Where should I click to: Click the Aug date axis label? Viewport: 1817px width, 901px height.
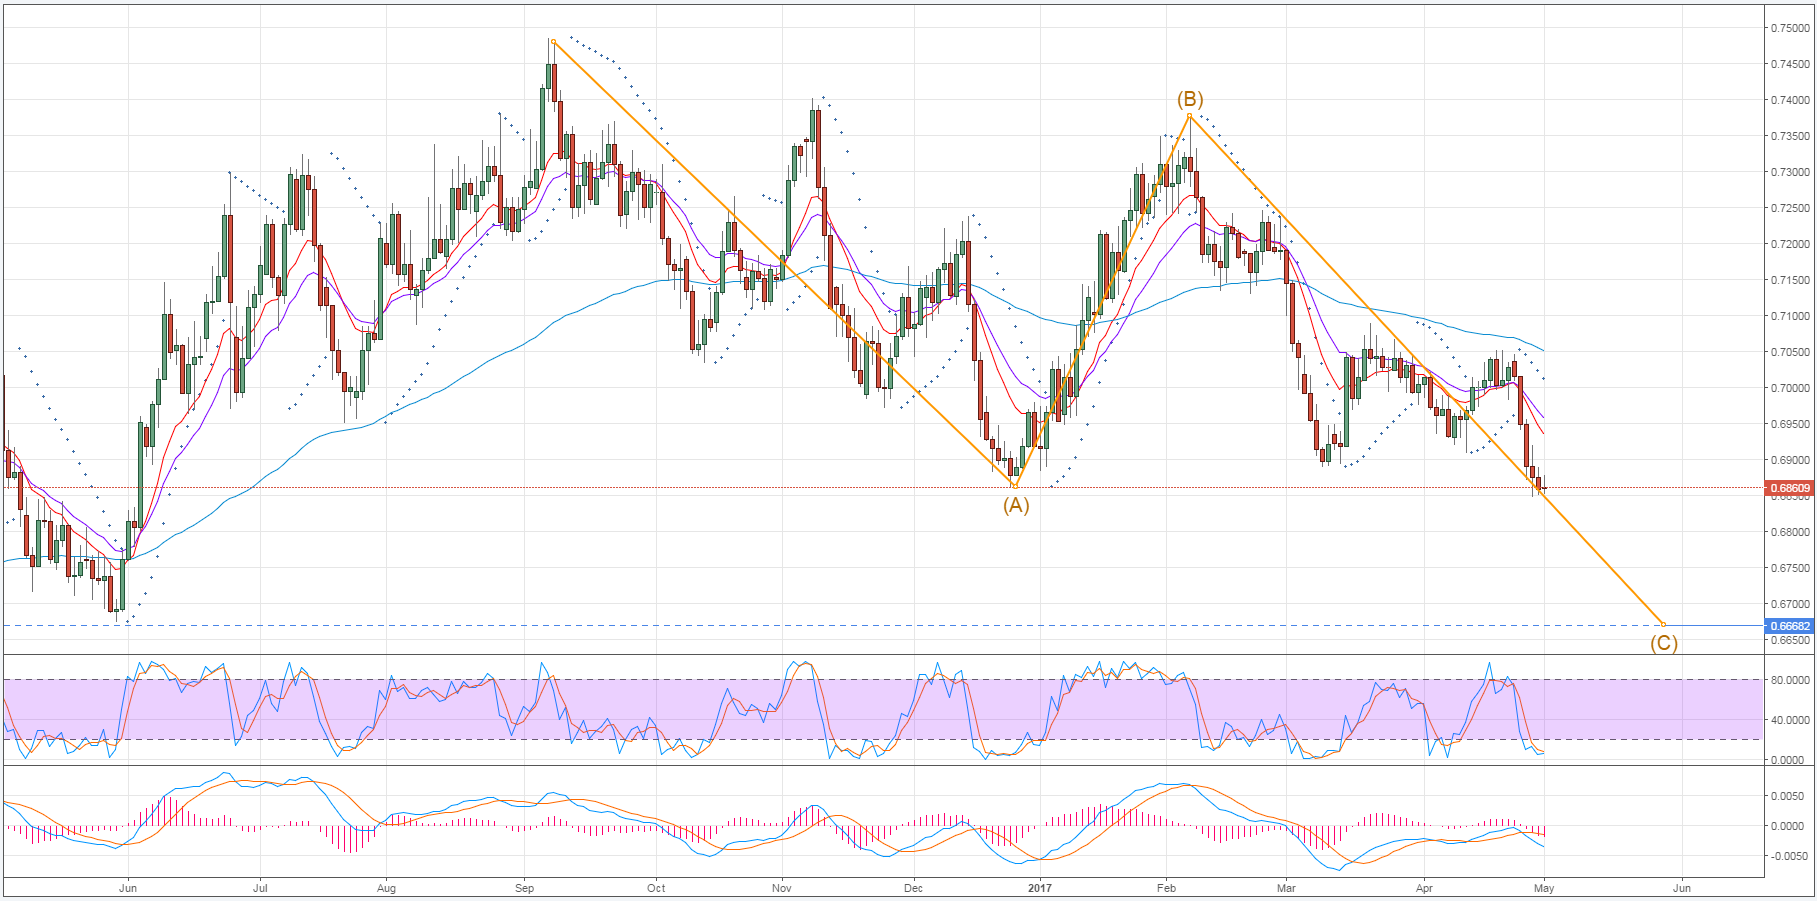387,888
